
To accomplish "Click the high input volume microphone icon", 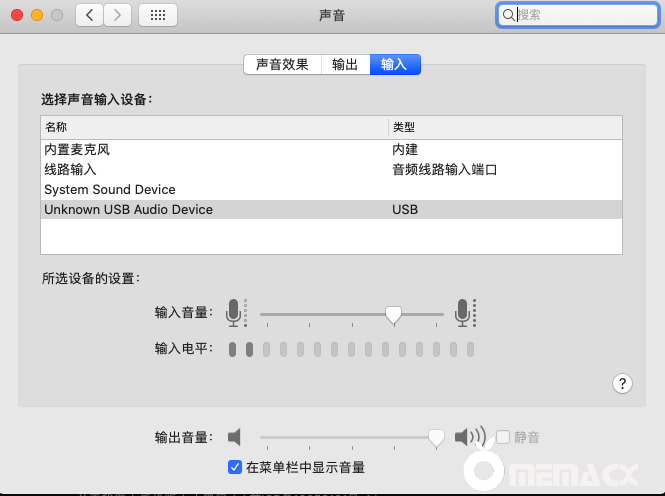I will [x=462, y=313].
